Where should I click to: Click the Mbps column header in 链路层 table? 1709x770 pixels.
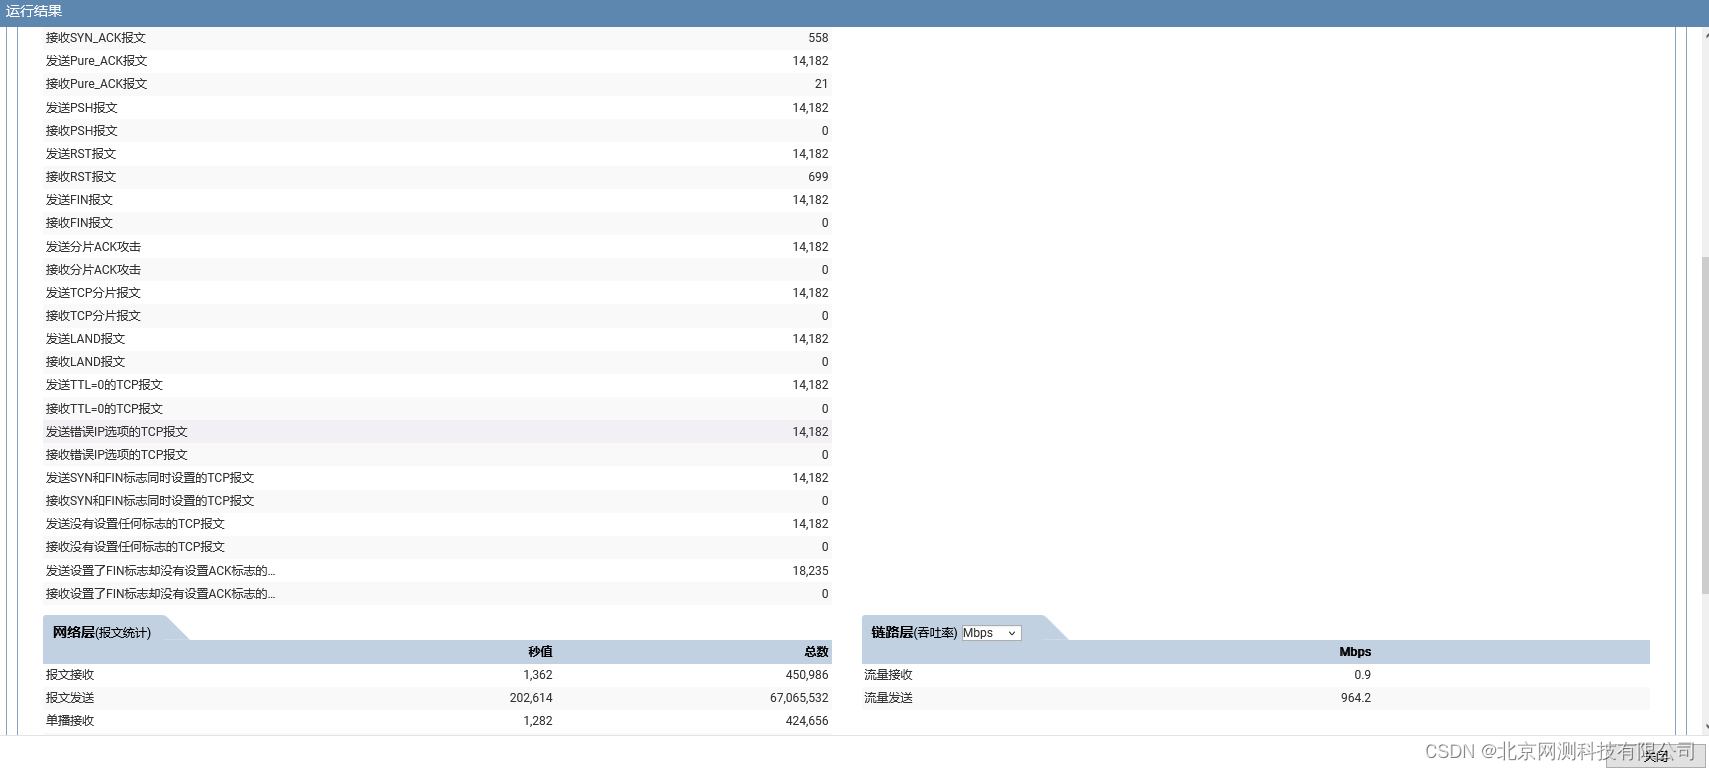click(1355, 652)
